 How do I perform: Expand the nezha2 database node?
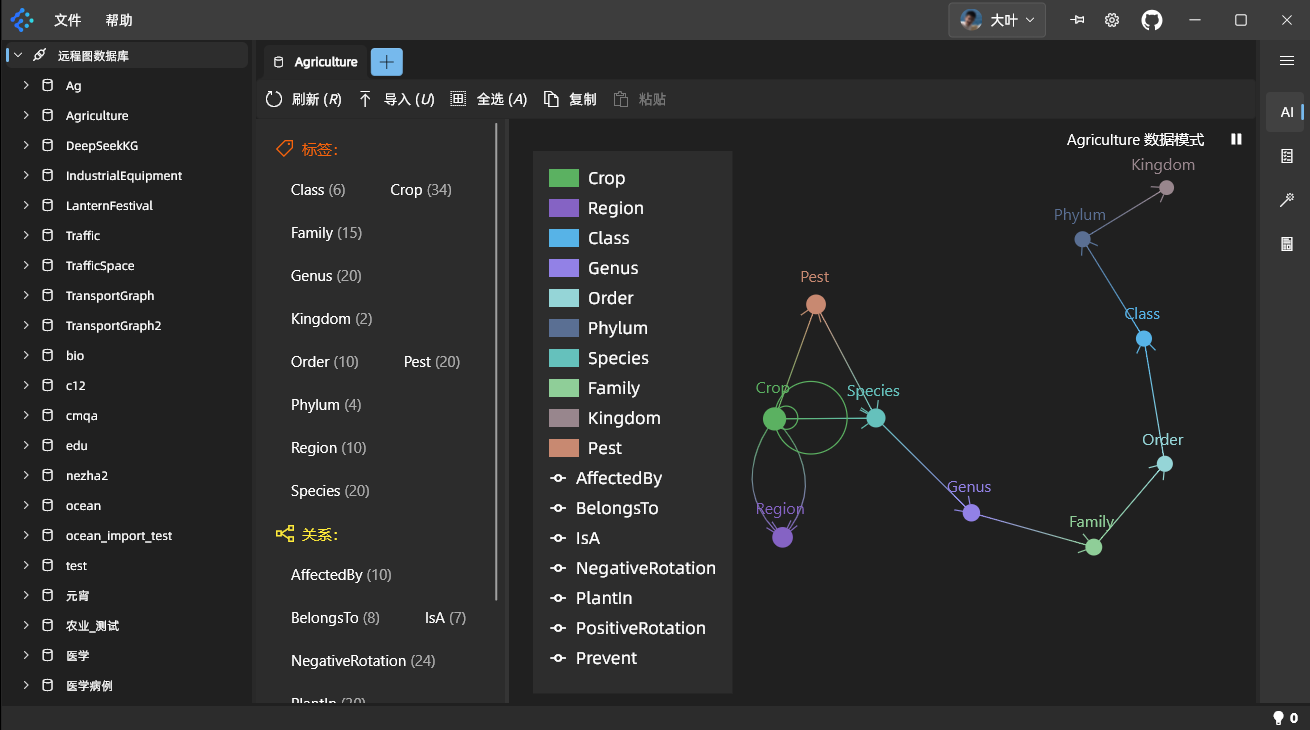tap(25, 475)
